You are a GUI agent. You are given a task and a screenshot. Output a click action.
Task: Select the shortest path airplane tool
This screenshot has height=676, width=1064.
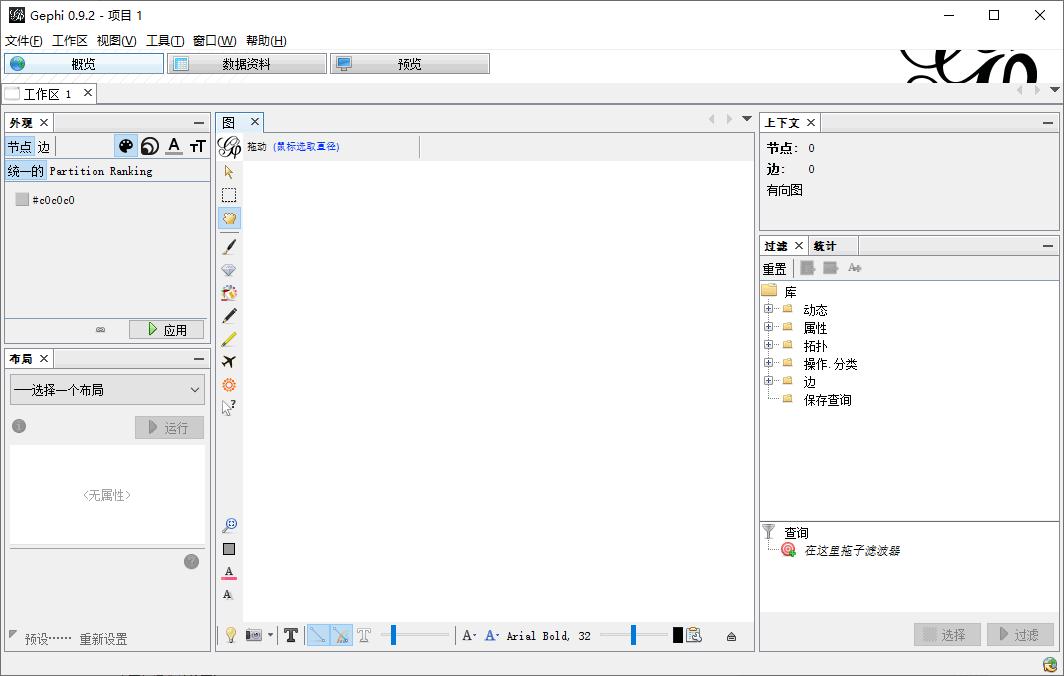click(x=229, y=362)
